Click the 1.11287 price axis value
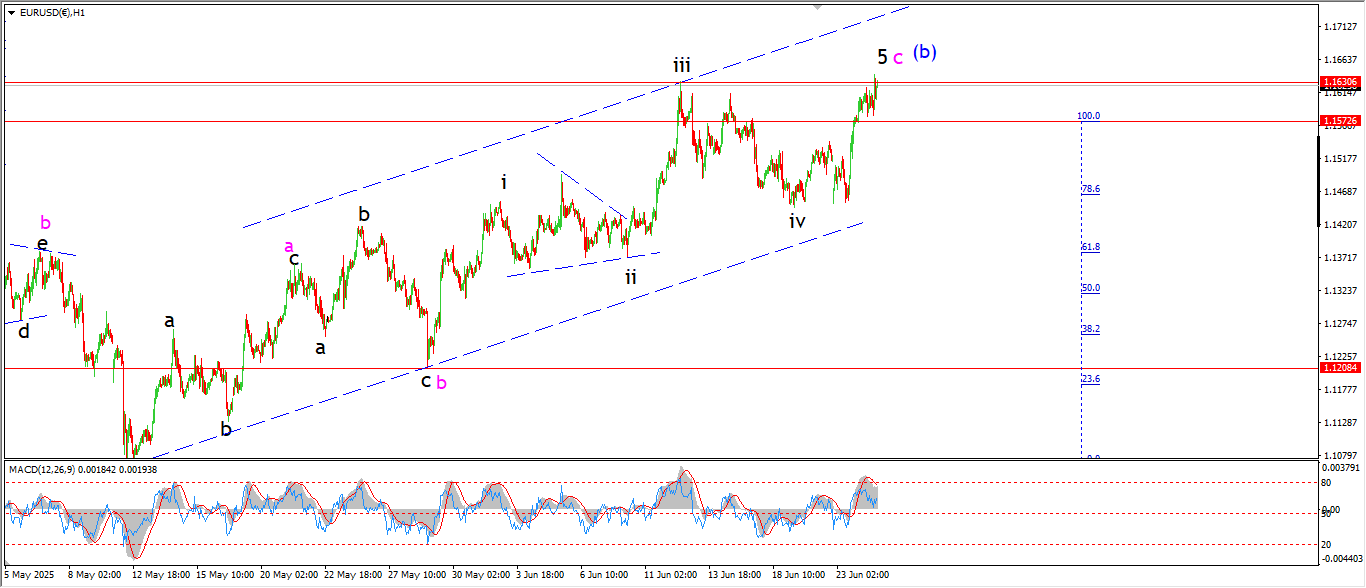1366x588 pixels. click(1340, 423)
